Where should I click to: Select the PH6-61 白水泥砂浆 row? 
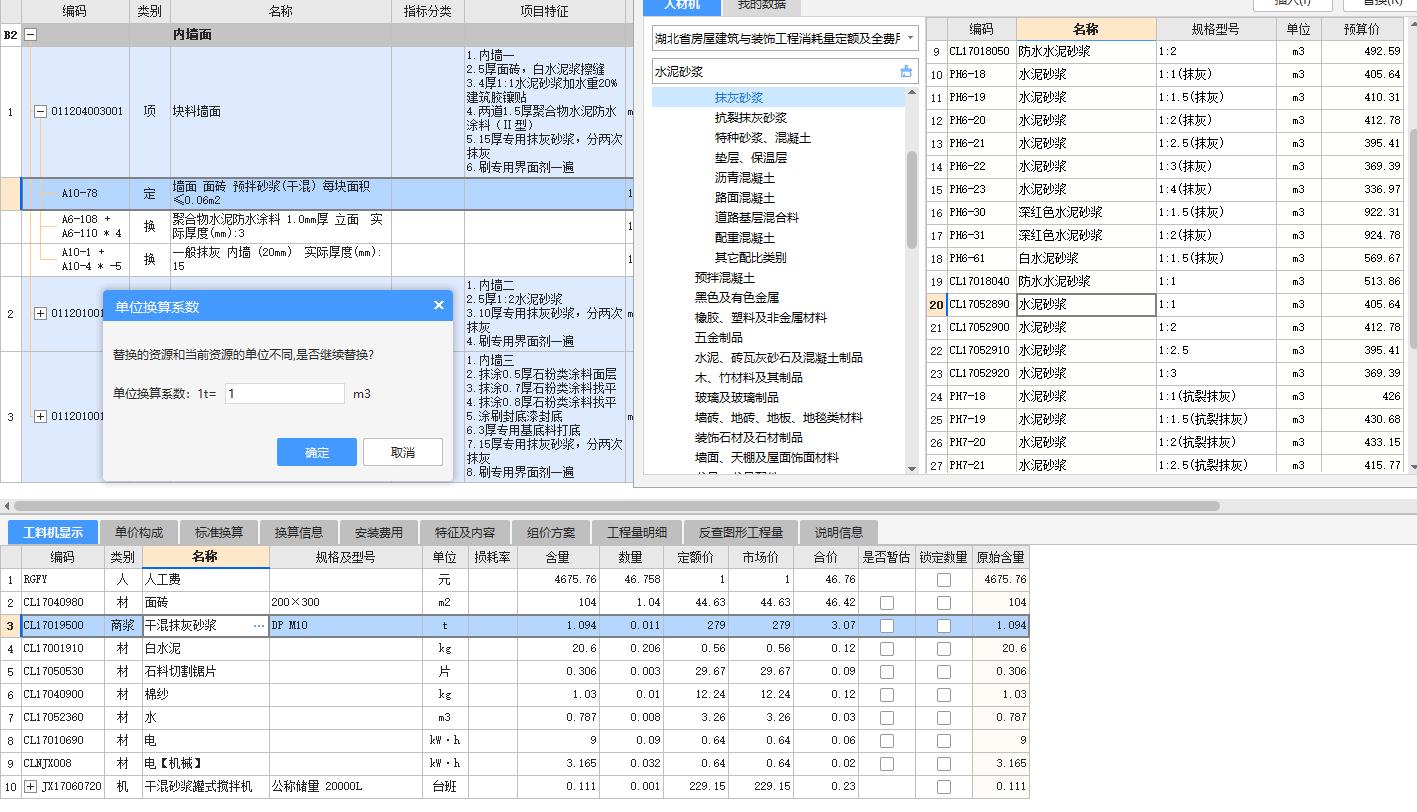(1166, 259)
